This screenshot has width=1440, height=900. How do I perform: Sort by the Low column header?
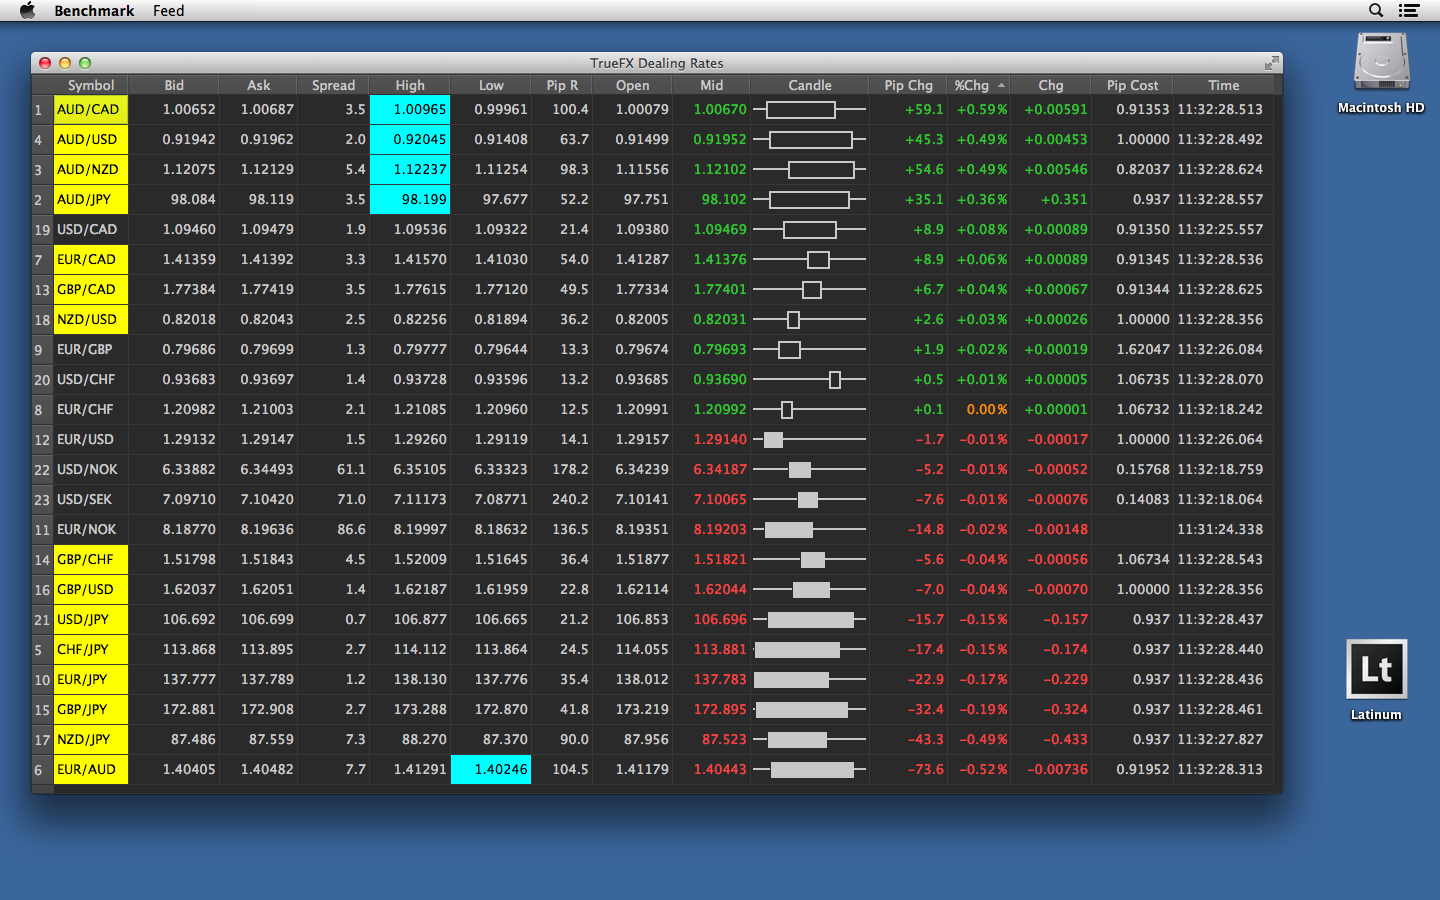coord(491,85)
